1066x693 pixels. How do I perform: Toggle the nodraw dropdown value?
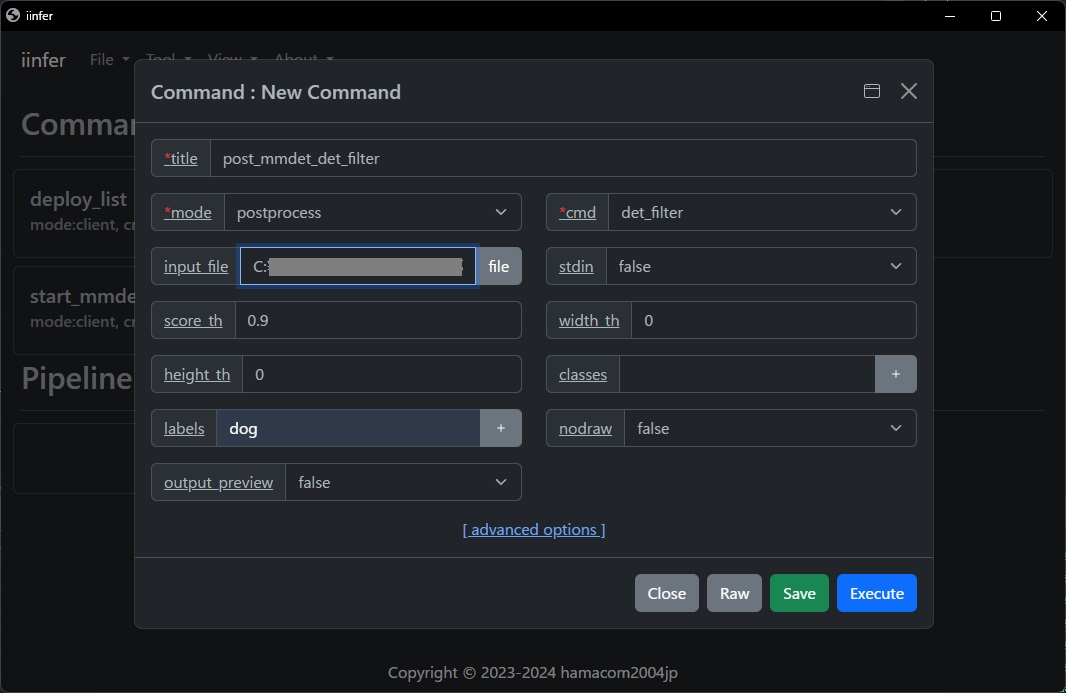coord(769,428)
